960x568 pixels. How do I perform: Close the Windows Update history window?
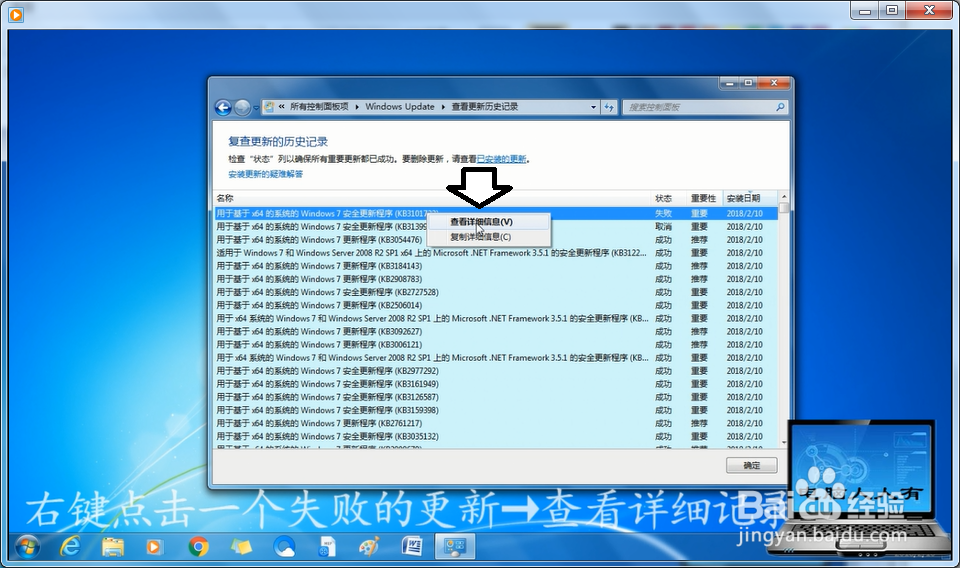(774, 83)
